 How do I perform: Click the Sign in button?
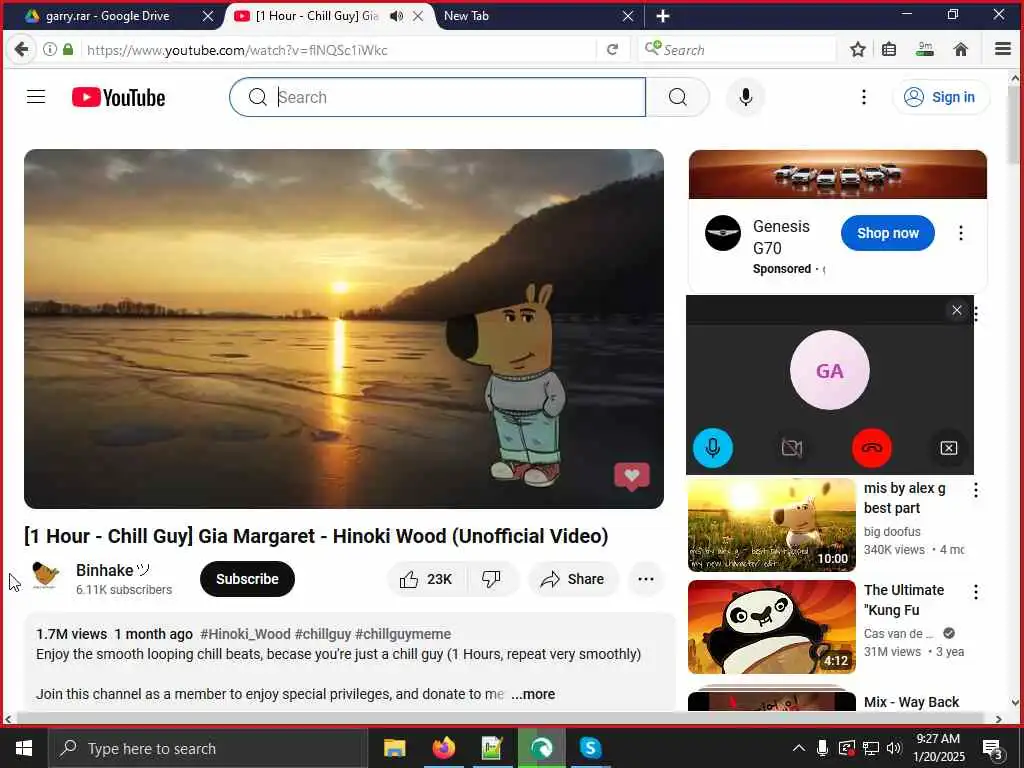[940, 97]
